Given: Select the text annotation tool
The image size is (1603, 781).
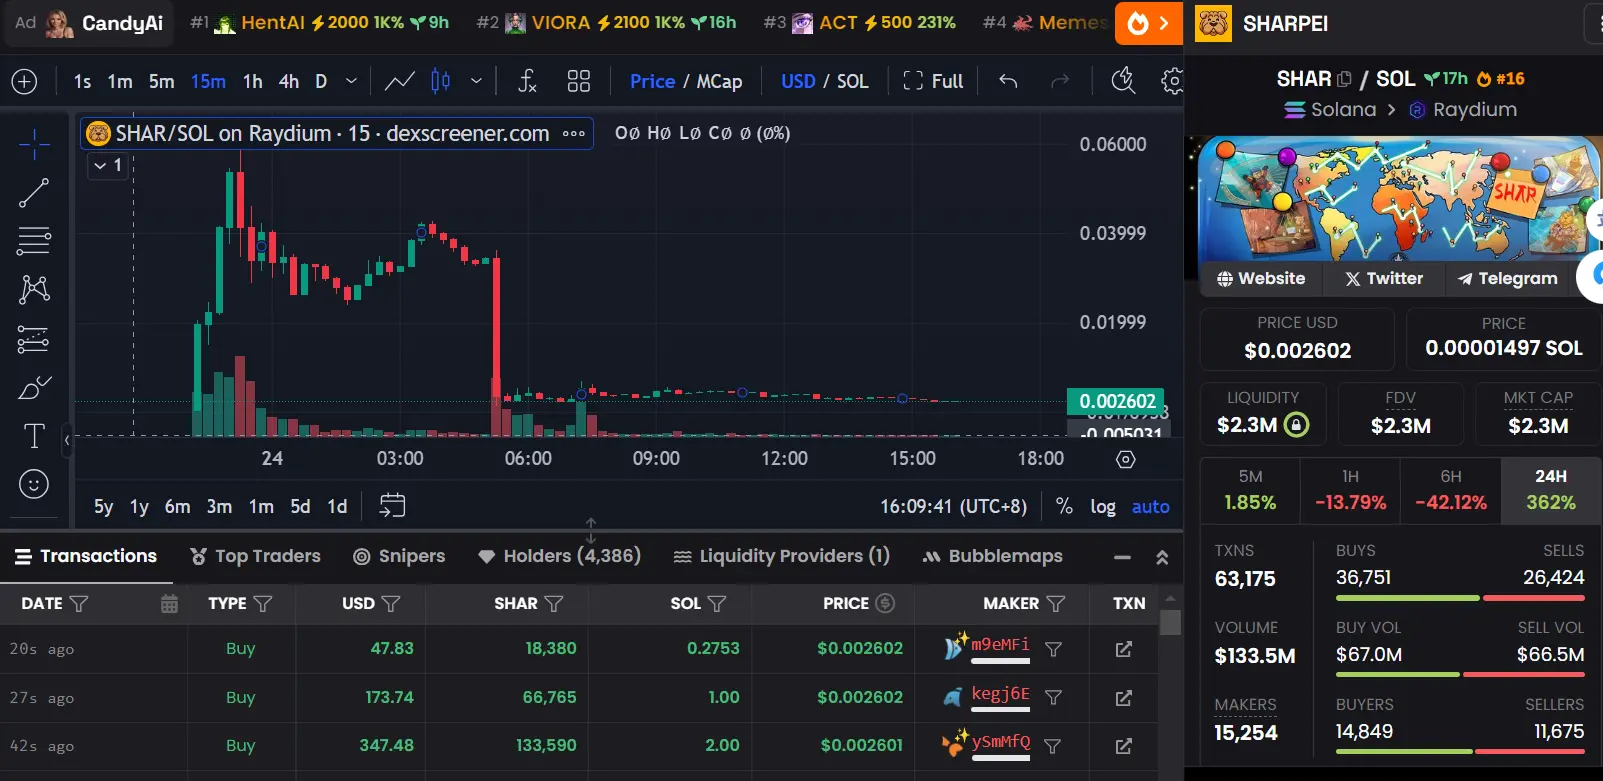Looking at the screenshot, I should (34, 436).
